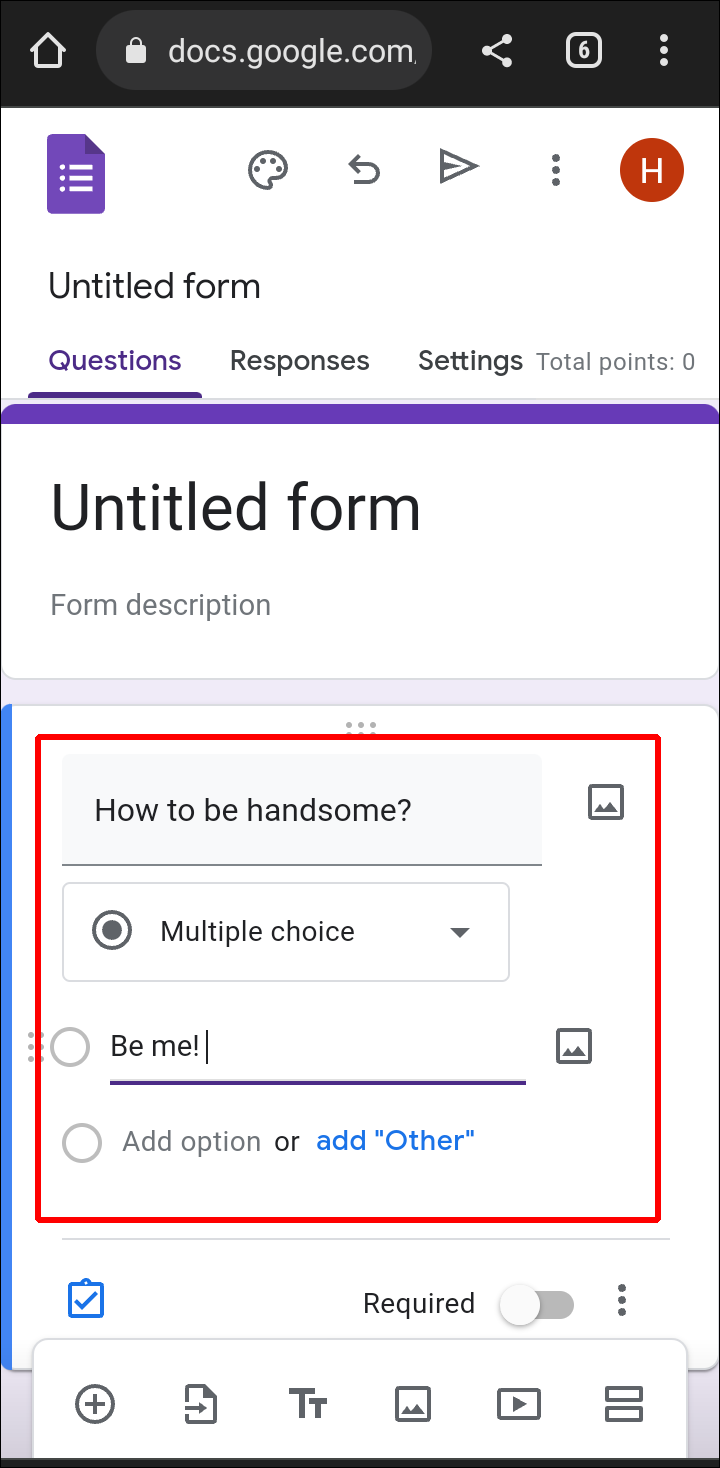The image size is (720, 1468).
Task: Add a new question with plus icon
Action: tap(96, 1404)
